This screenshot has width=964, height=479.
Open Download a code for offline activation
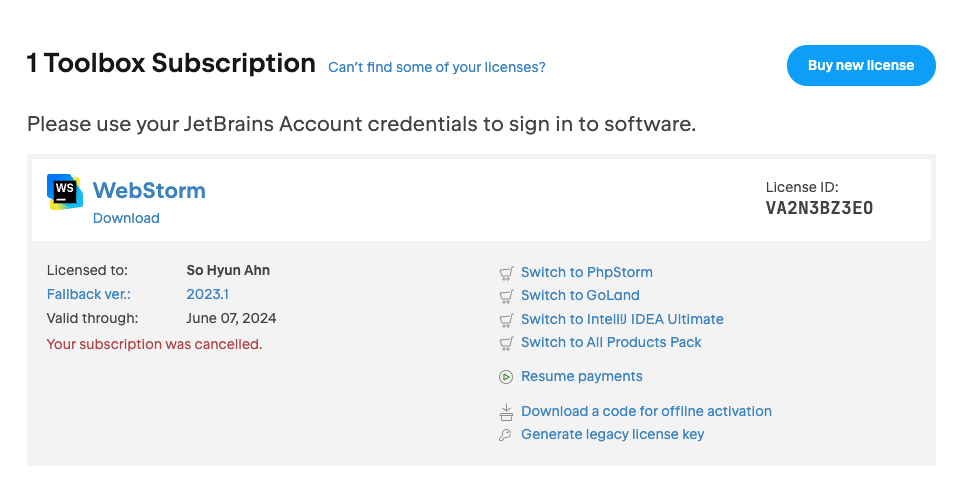tap(646, 411)
